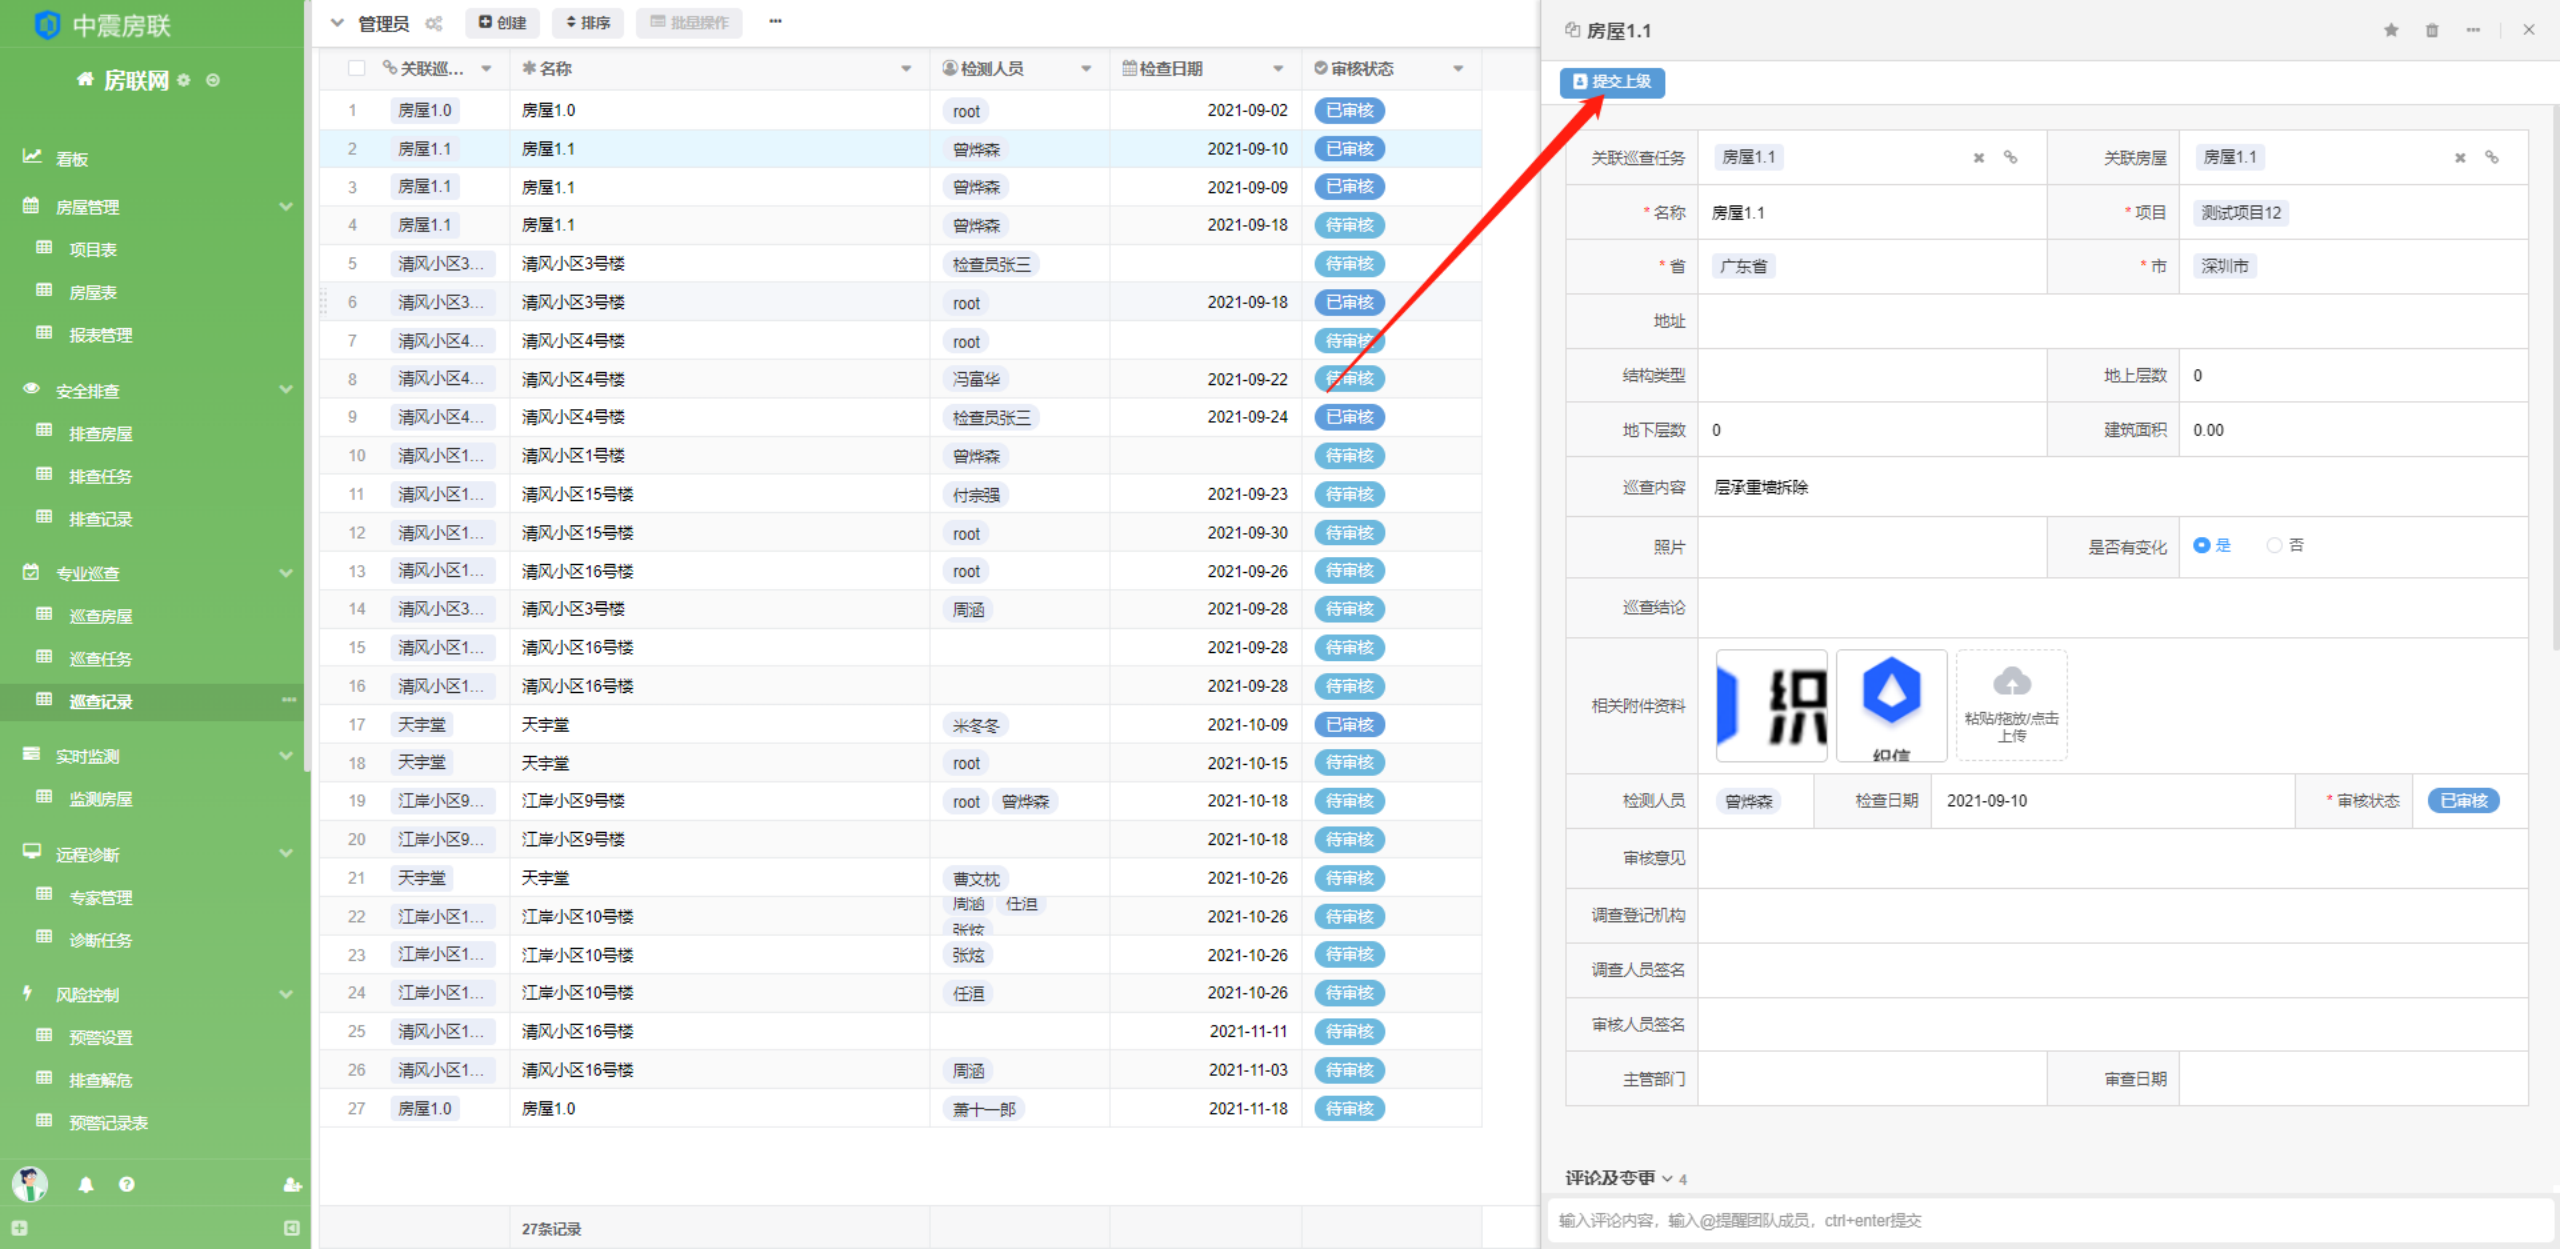Tick the select-all checkbox in table header
Screen dimensions: 2560x1249
tap(356, 68)
